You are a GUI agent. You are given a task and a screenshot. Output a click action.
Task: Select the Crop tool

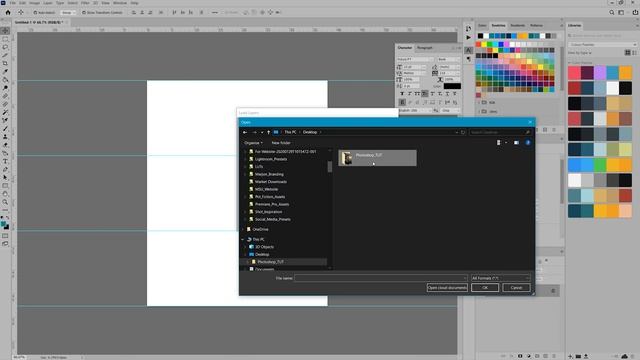5,64
